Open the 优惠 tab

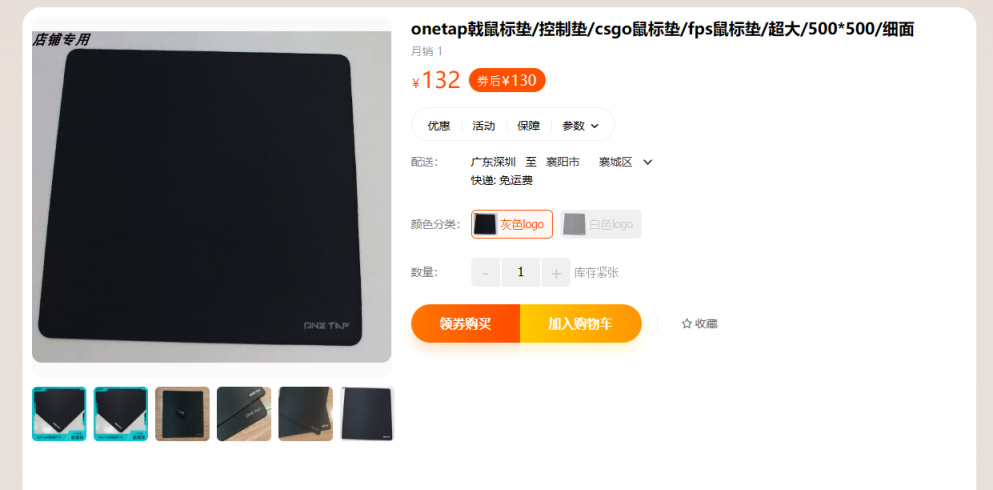tap(439, 126)
